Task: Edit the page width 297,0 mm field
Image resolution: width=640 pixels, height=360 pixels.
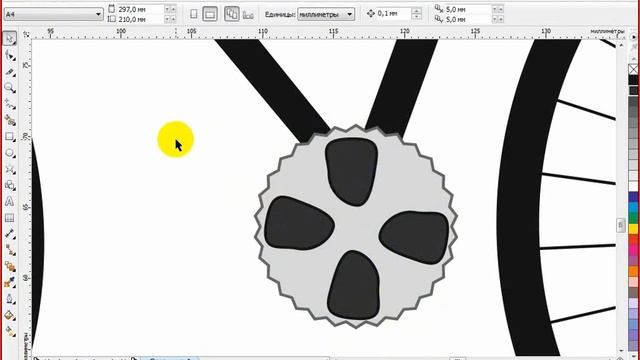Action: coord(141,9)
